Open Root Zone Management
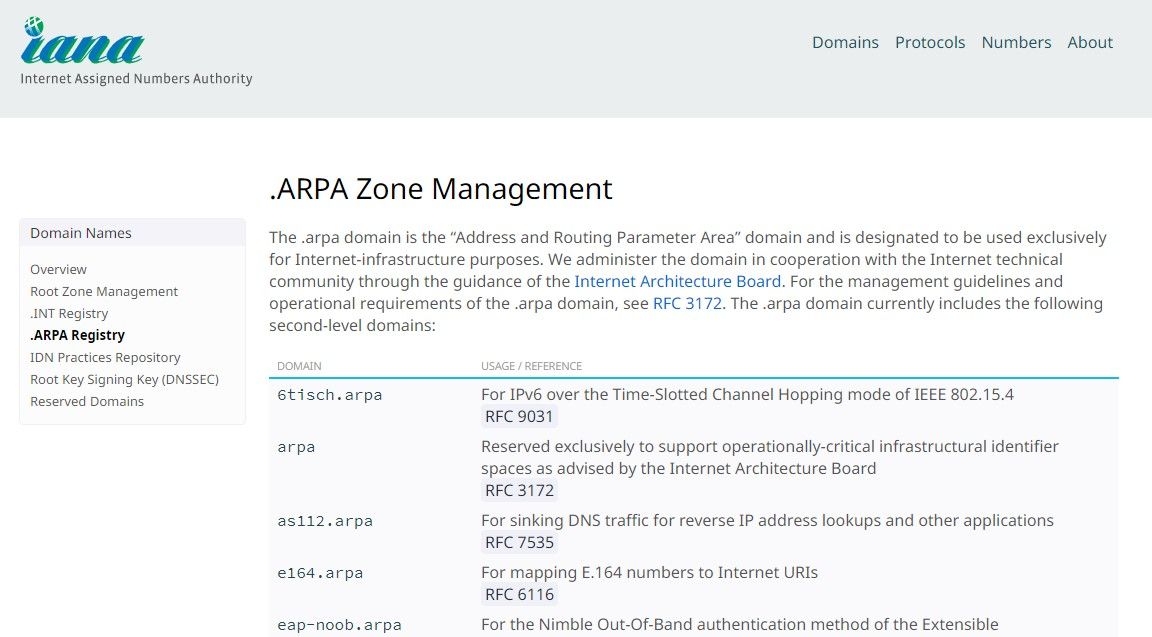The width and height of the screenshot is (1152, 637). click(104, 291)
